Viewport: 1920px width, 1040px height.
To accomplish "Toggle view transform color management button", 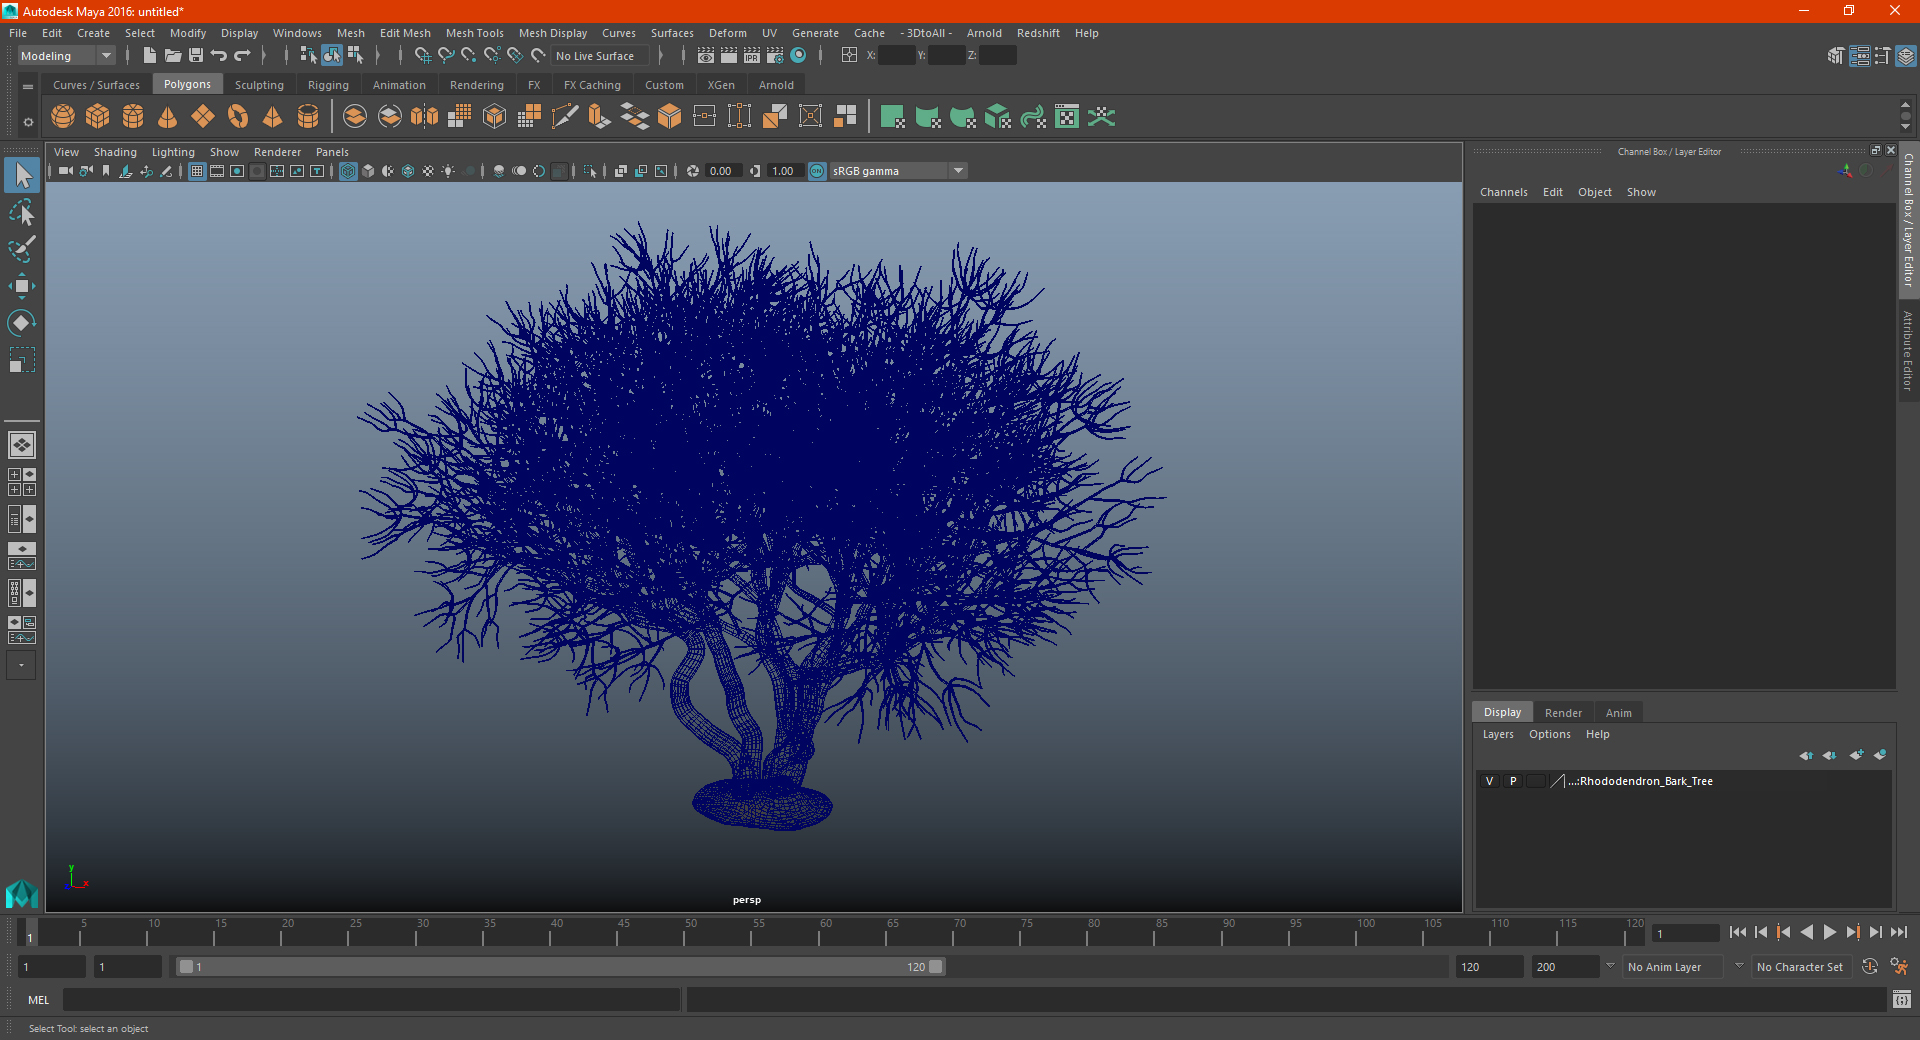I will click(x=817, y=171).
